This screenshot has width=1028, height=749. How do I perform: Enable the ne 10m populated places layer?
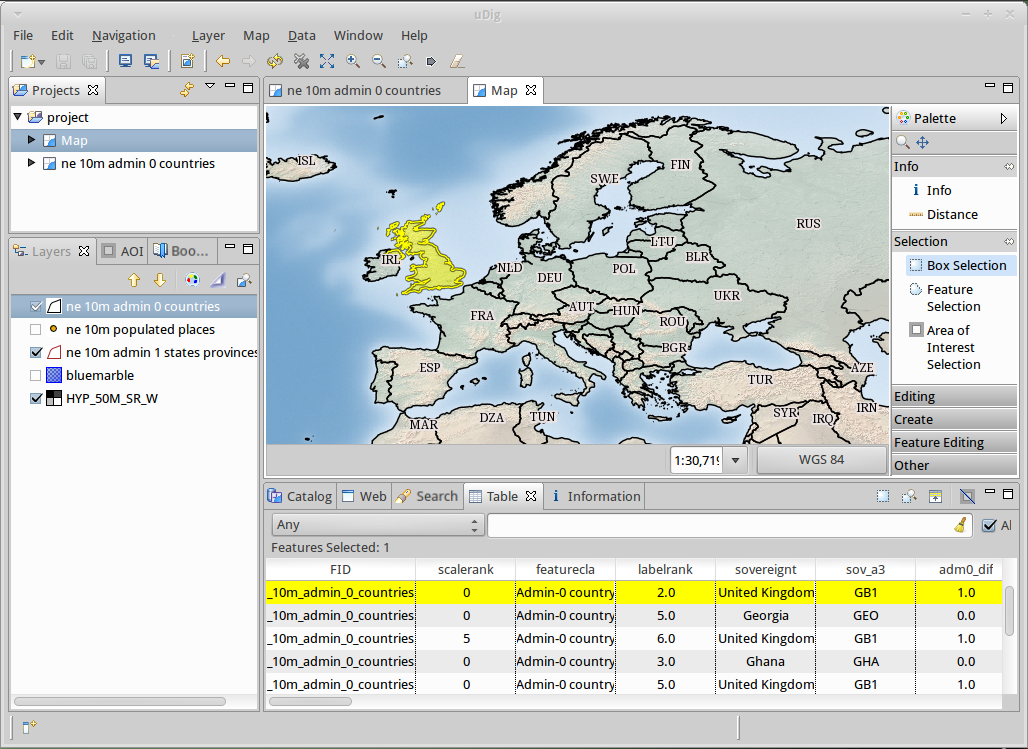37,329
